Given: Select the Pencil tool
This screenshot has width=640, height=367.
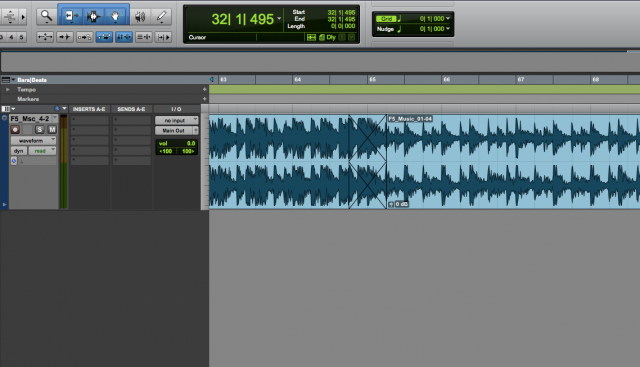Looking at the screenshot, I should 161,17.
